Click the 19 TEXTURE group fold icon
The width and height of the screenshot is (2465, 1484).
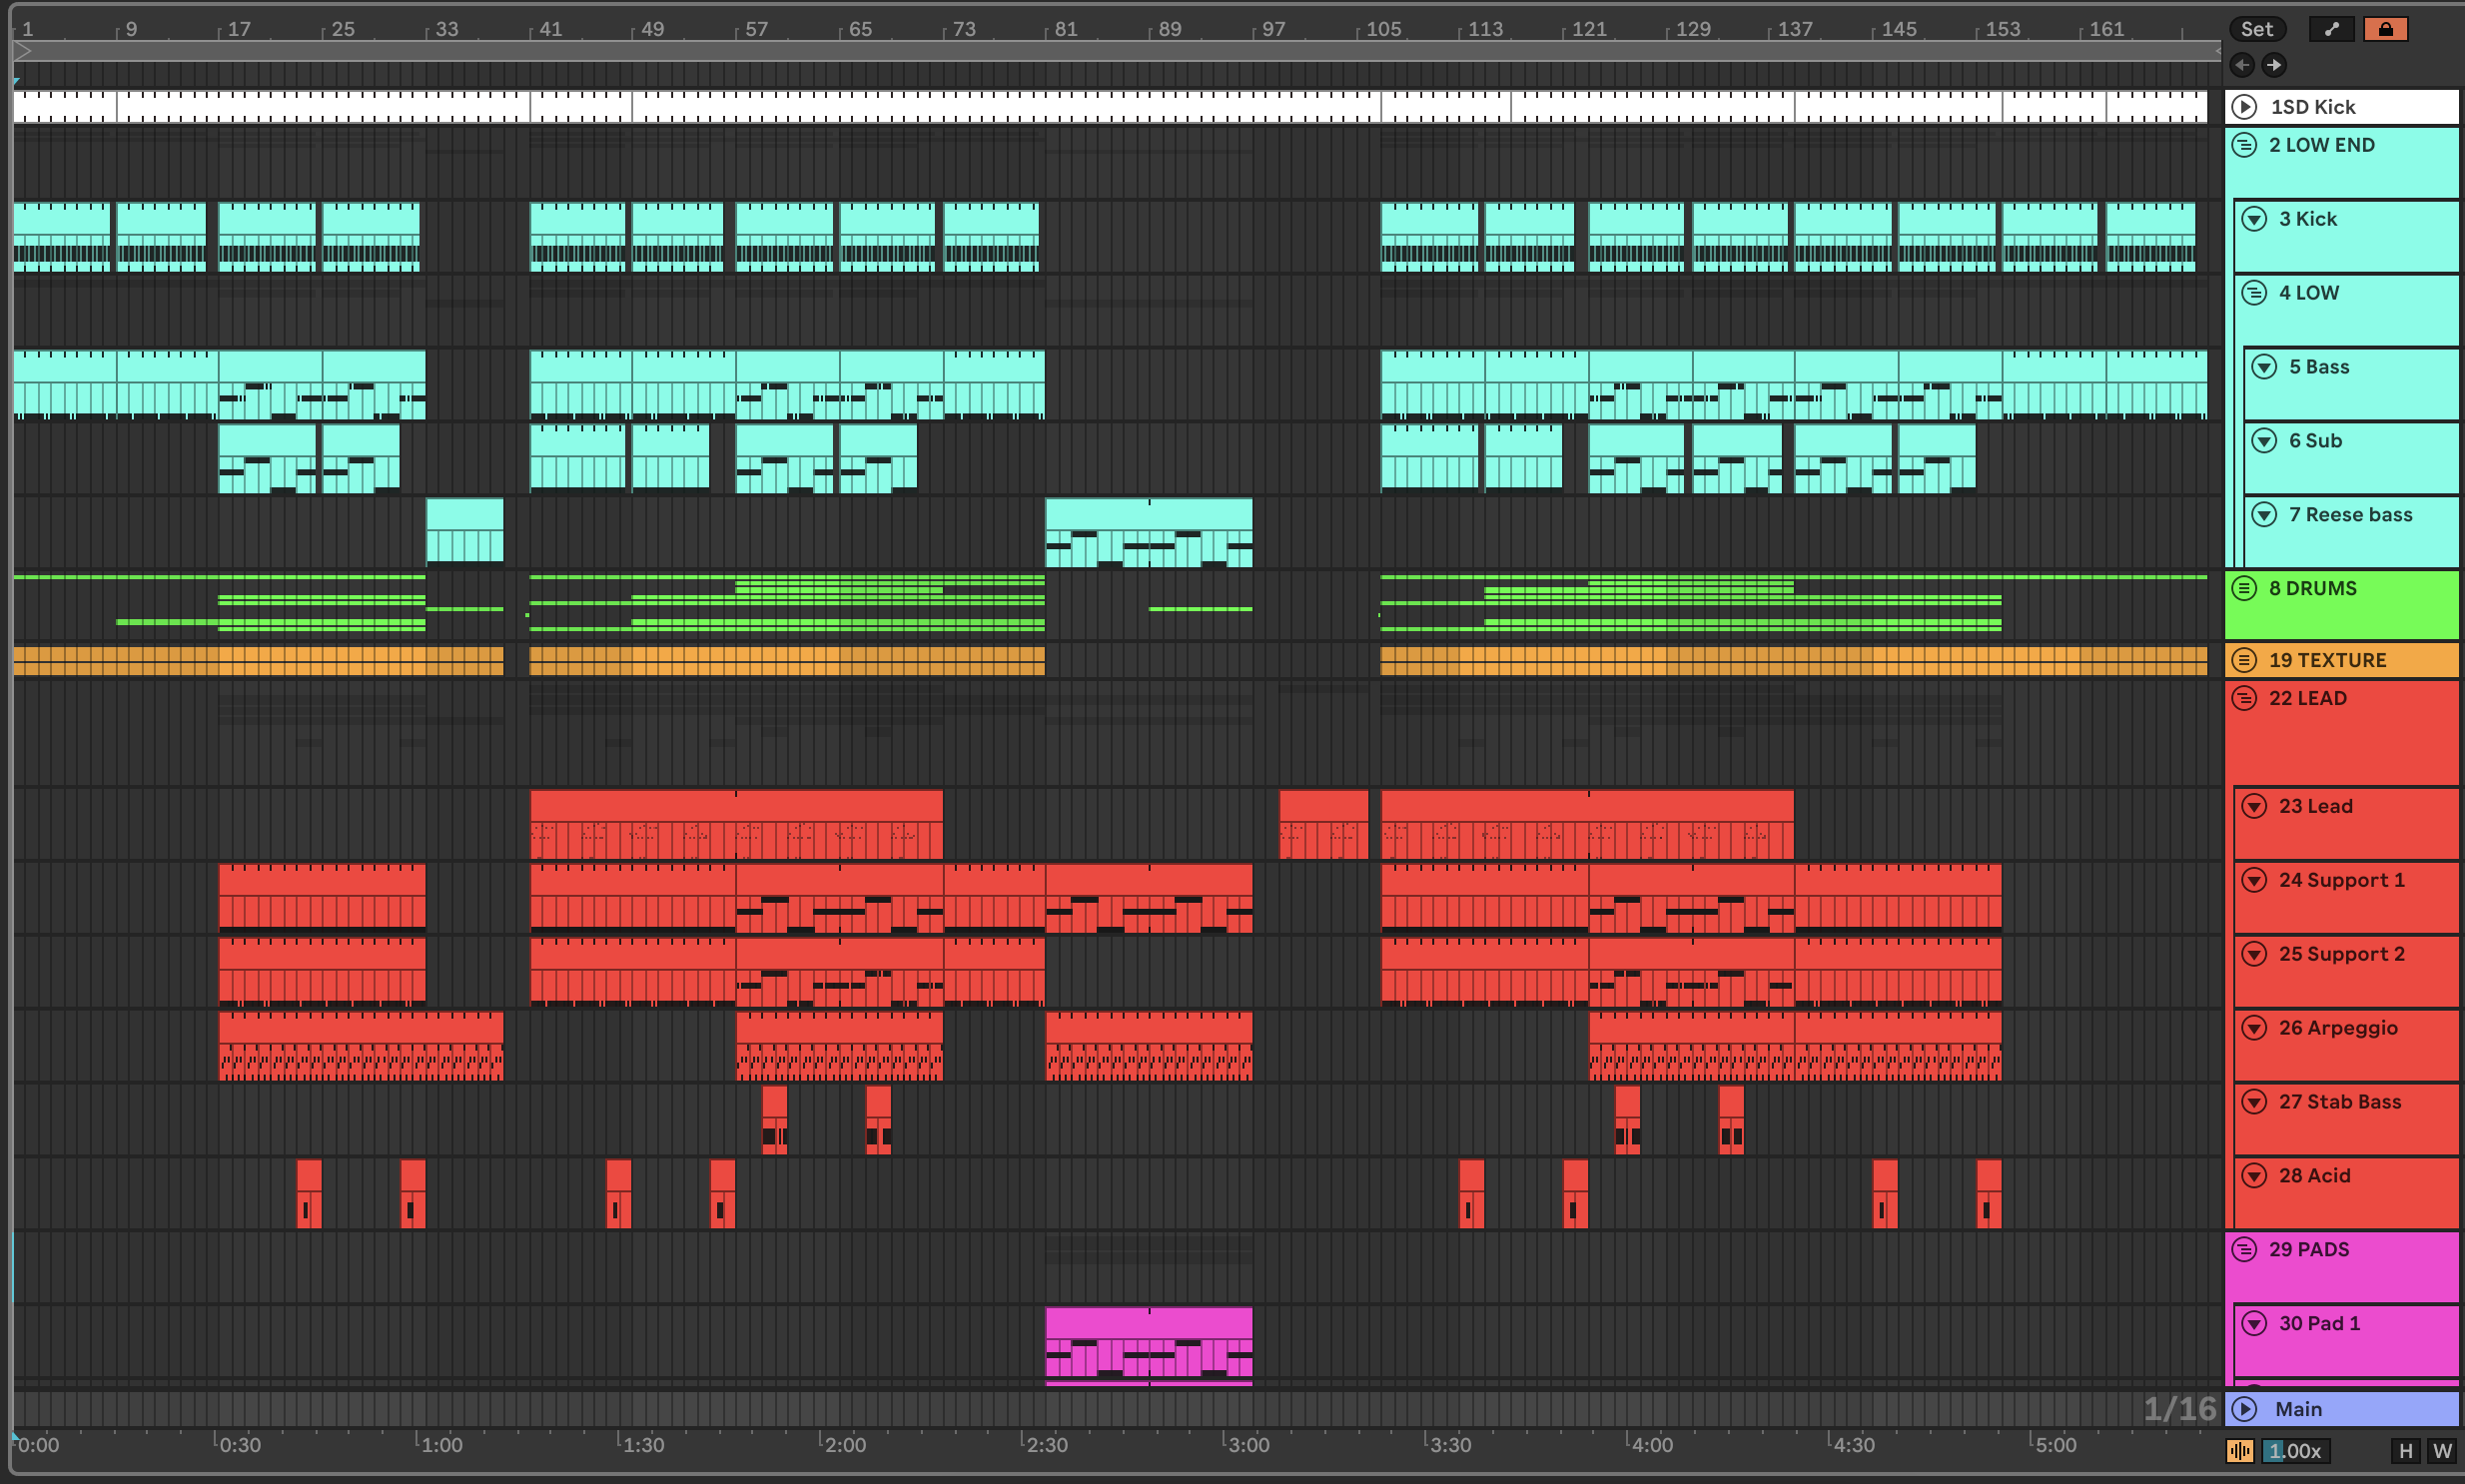click(2244, 660)
